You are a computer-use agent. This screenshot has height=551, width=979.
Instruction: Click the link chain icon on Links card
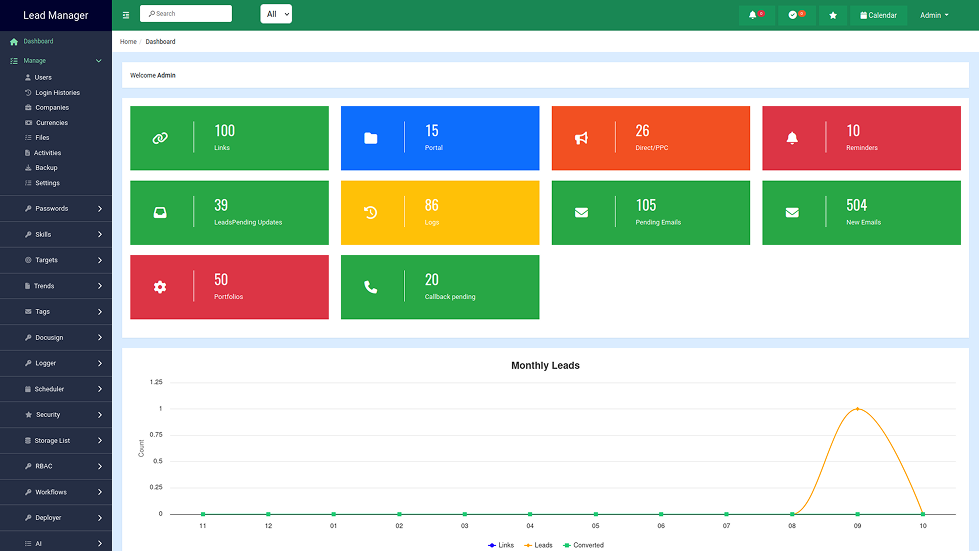[x=160, y=138]
